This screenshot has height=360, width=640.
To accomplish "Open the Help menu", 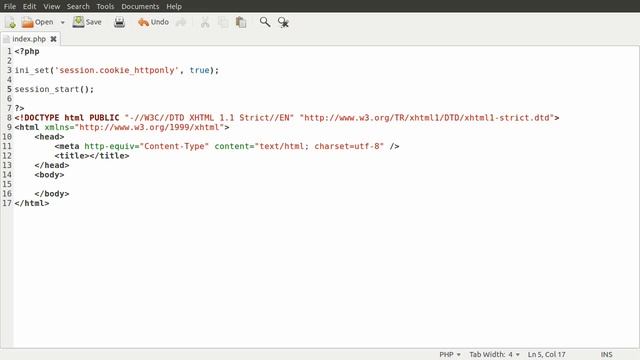I will [x=174, y=7].
